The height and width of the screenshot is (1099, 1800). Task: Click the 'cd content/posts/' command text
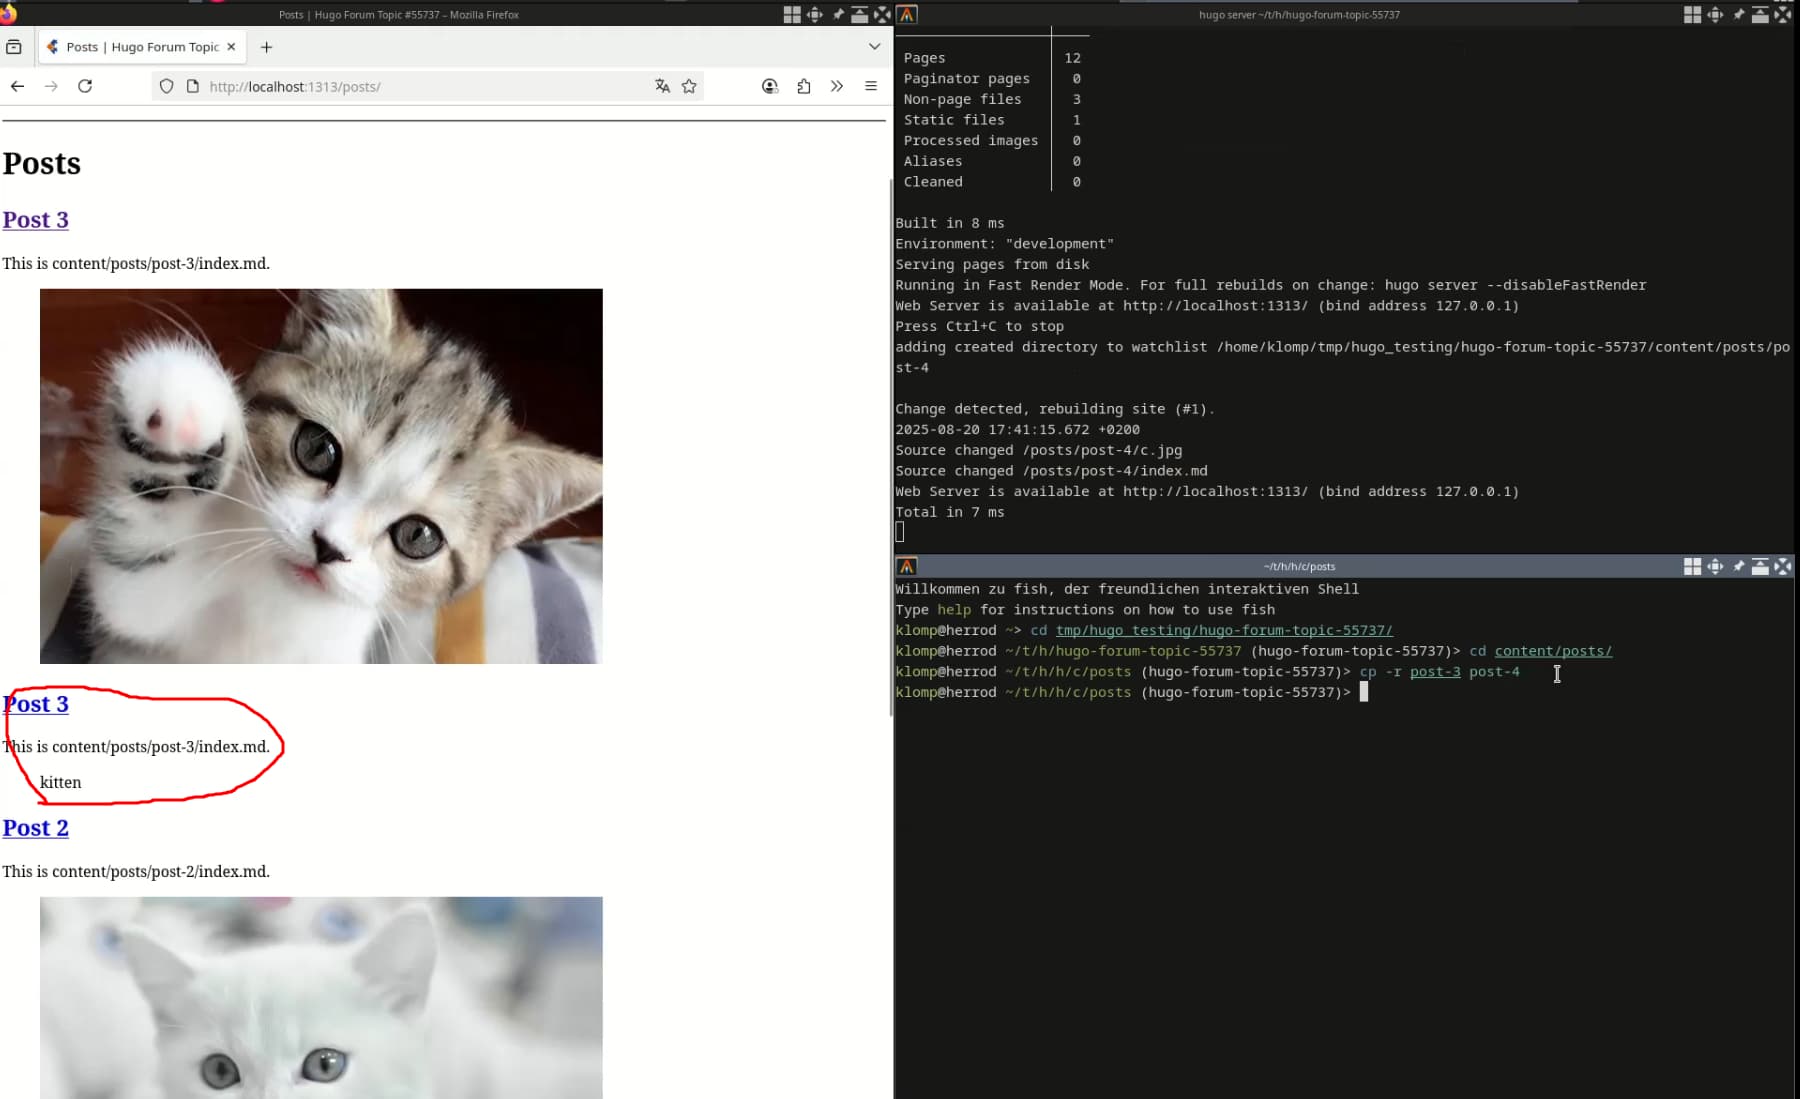click(1541, 651)
